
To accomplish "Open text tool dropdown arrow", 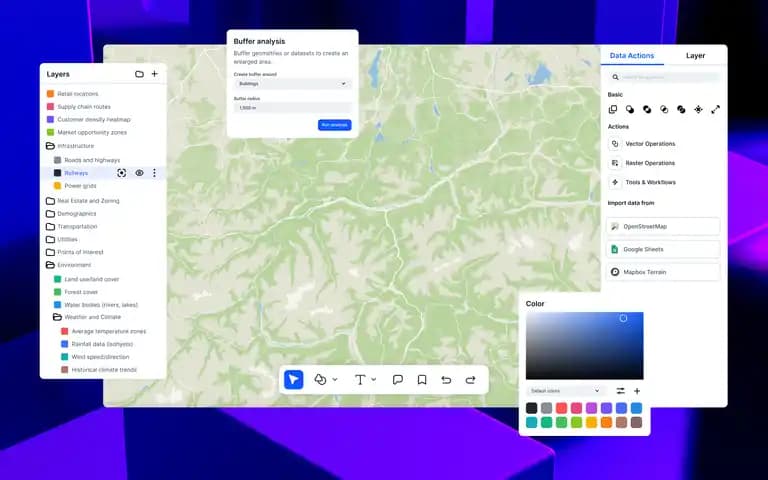I will [x=374, y=380].
